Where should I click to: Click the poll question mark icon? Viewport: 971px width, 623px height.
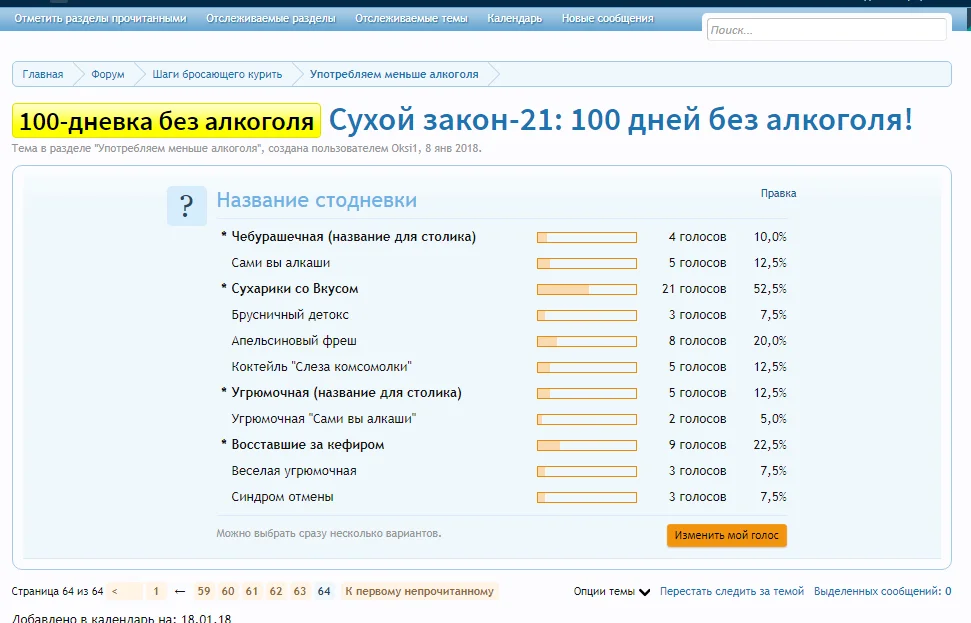pyautogui.click(x=186, y=206)
